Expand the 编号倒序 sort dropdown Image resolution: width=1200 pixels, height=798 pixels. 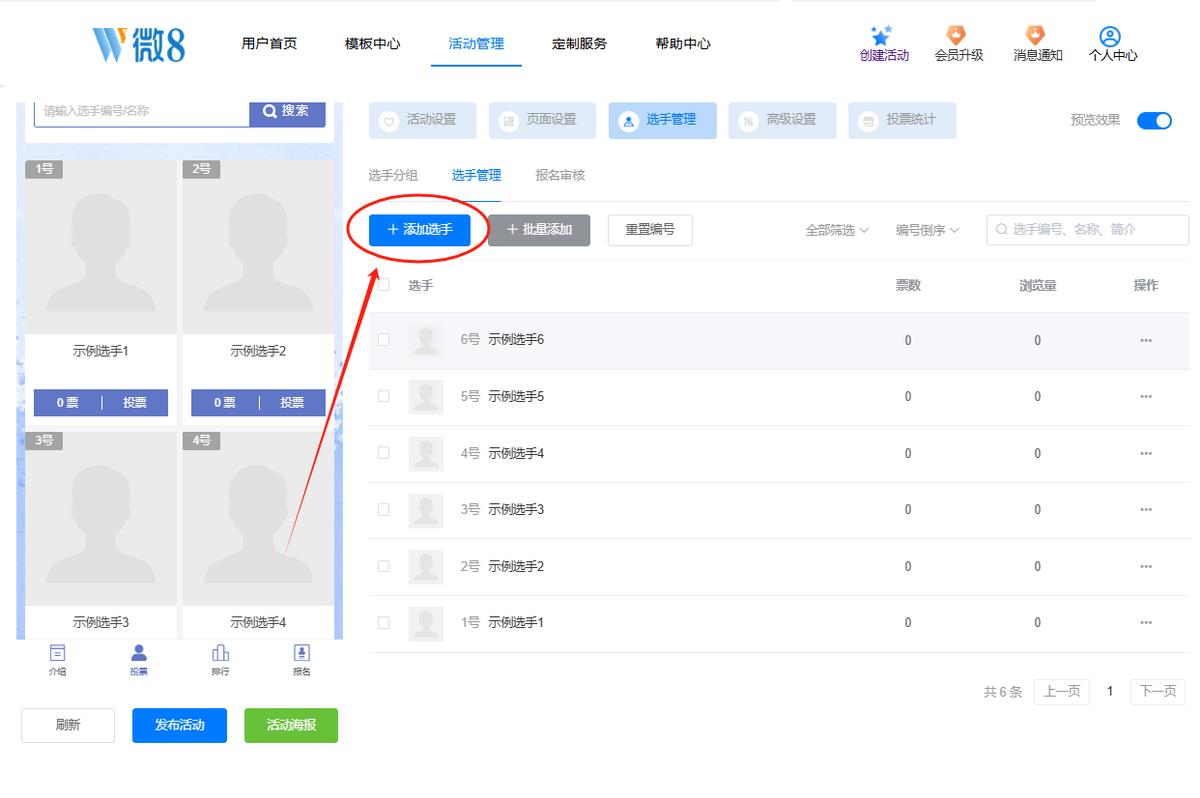coord(927,230)
